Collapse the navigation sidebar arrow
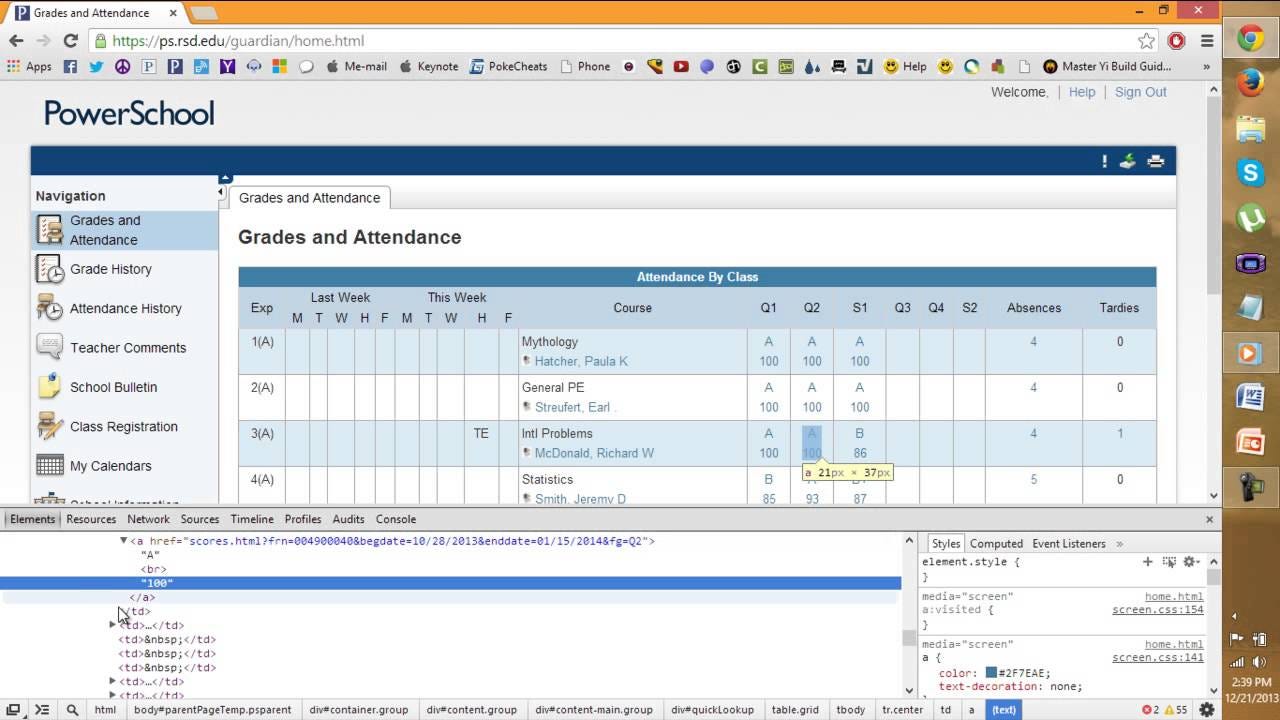The width and height of the screenshot is (1280, 720). (x=220, y=192)
